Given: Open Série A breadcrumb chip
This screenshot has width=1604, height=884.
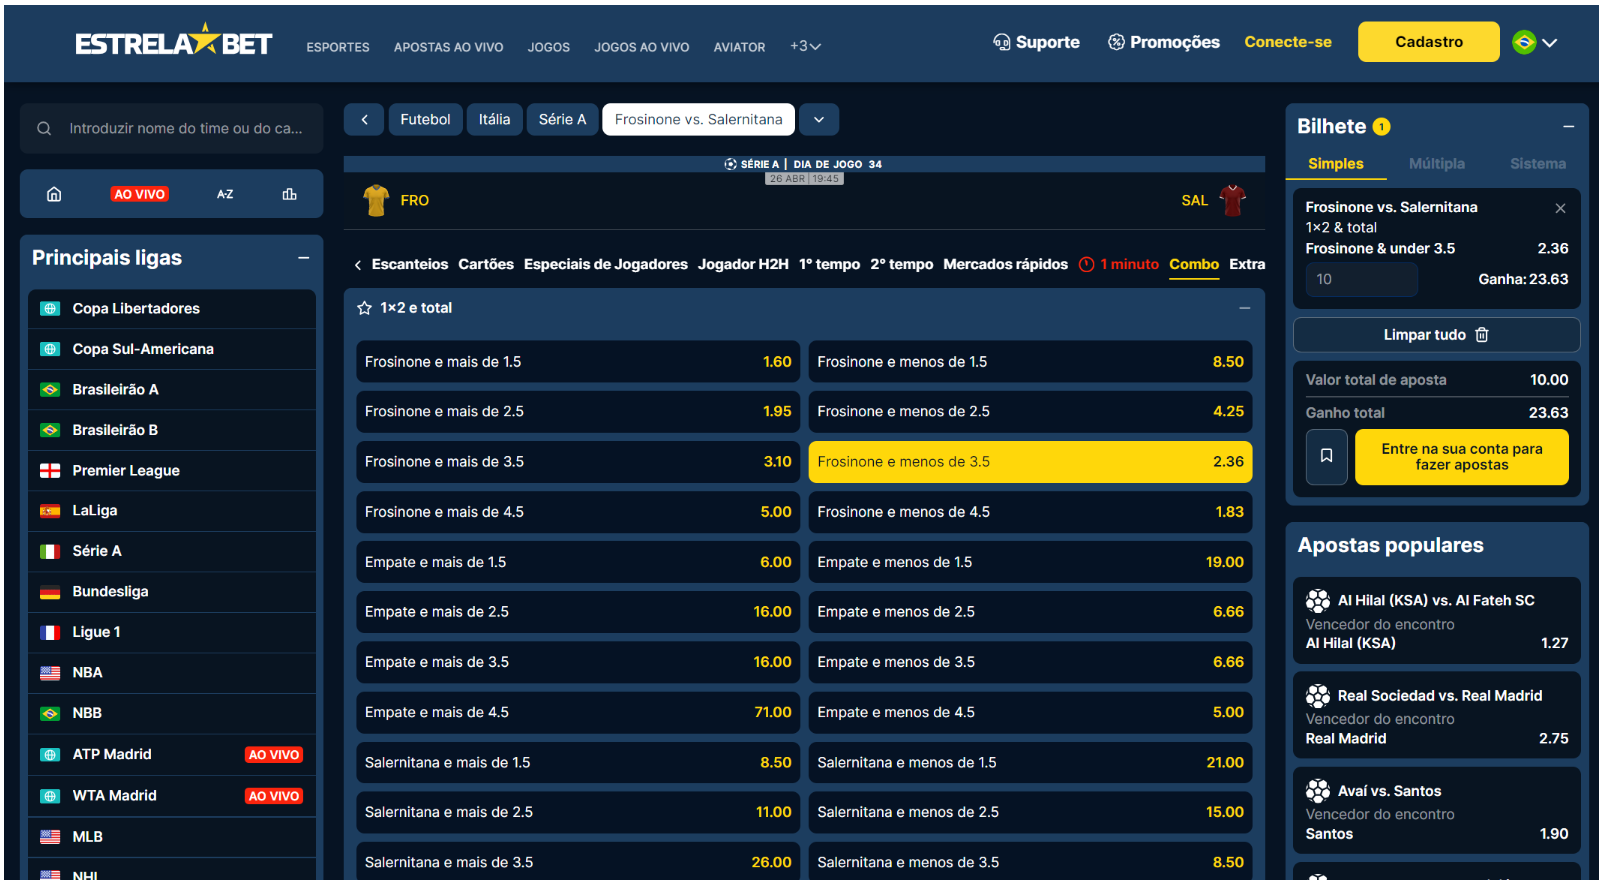Looking at the screenshot, I should click(562, 120).
